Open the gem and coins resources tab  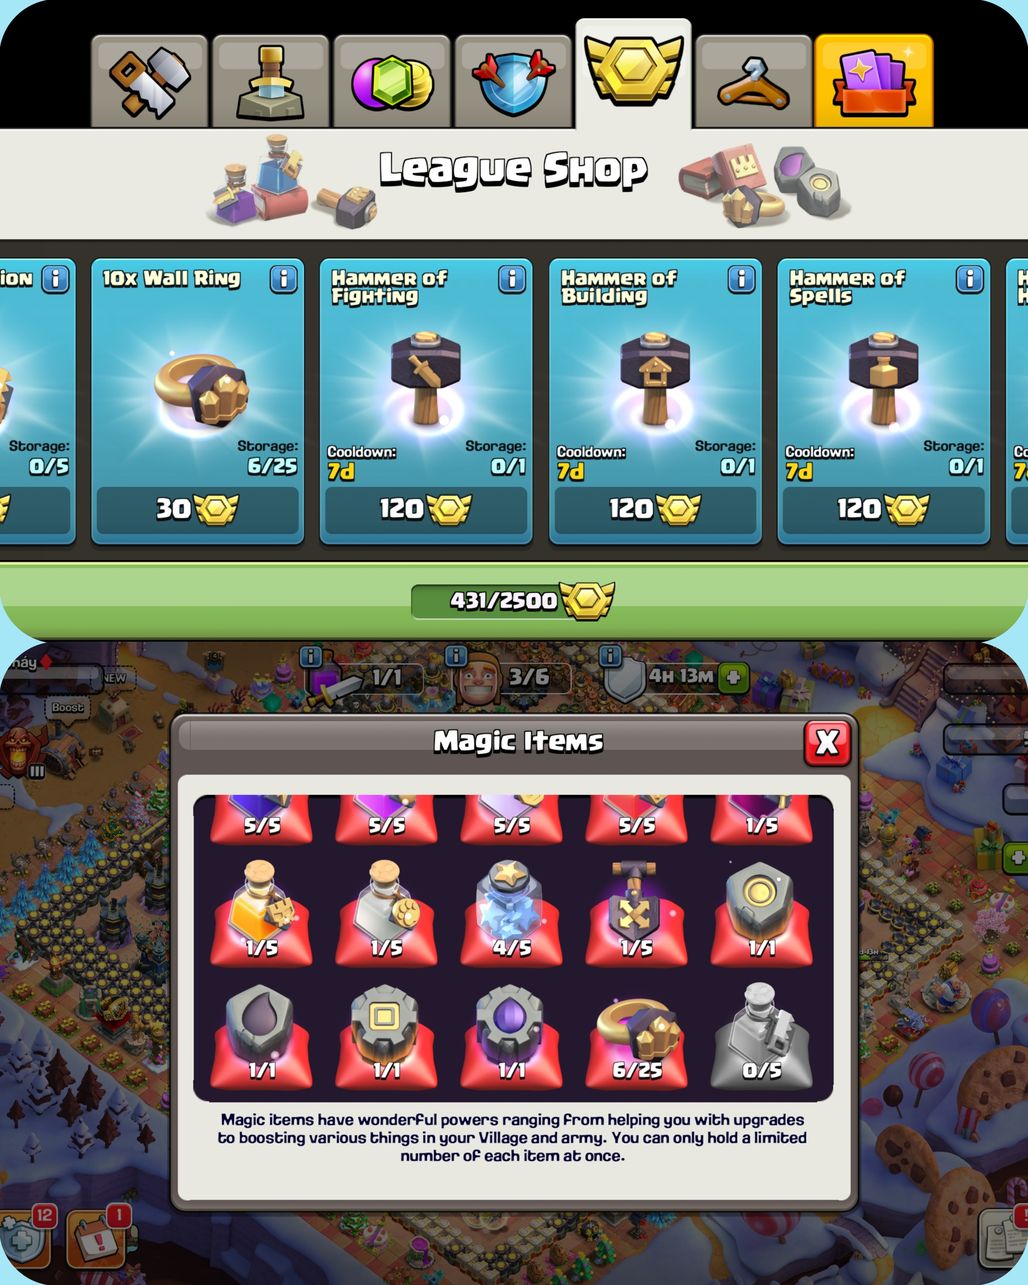(392, 81)
